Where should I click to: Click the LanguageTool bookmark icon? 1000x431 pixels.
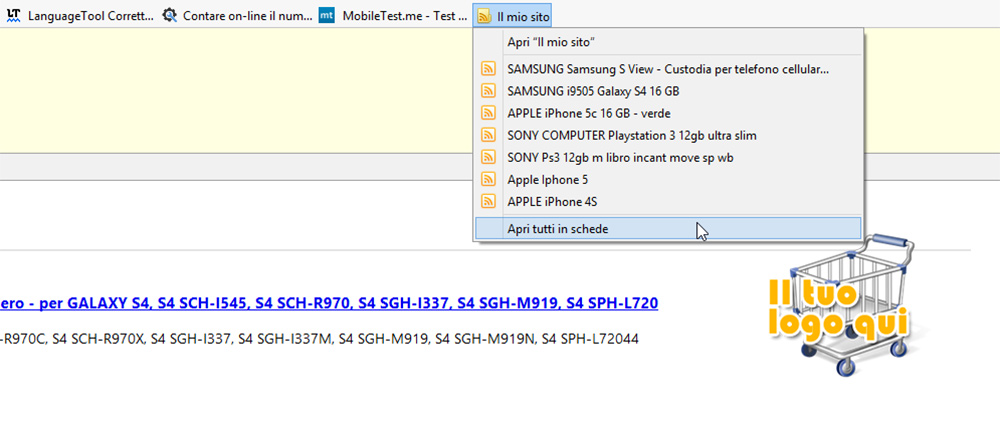13,15
